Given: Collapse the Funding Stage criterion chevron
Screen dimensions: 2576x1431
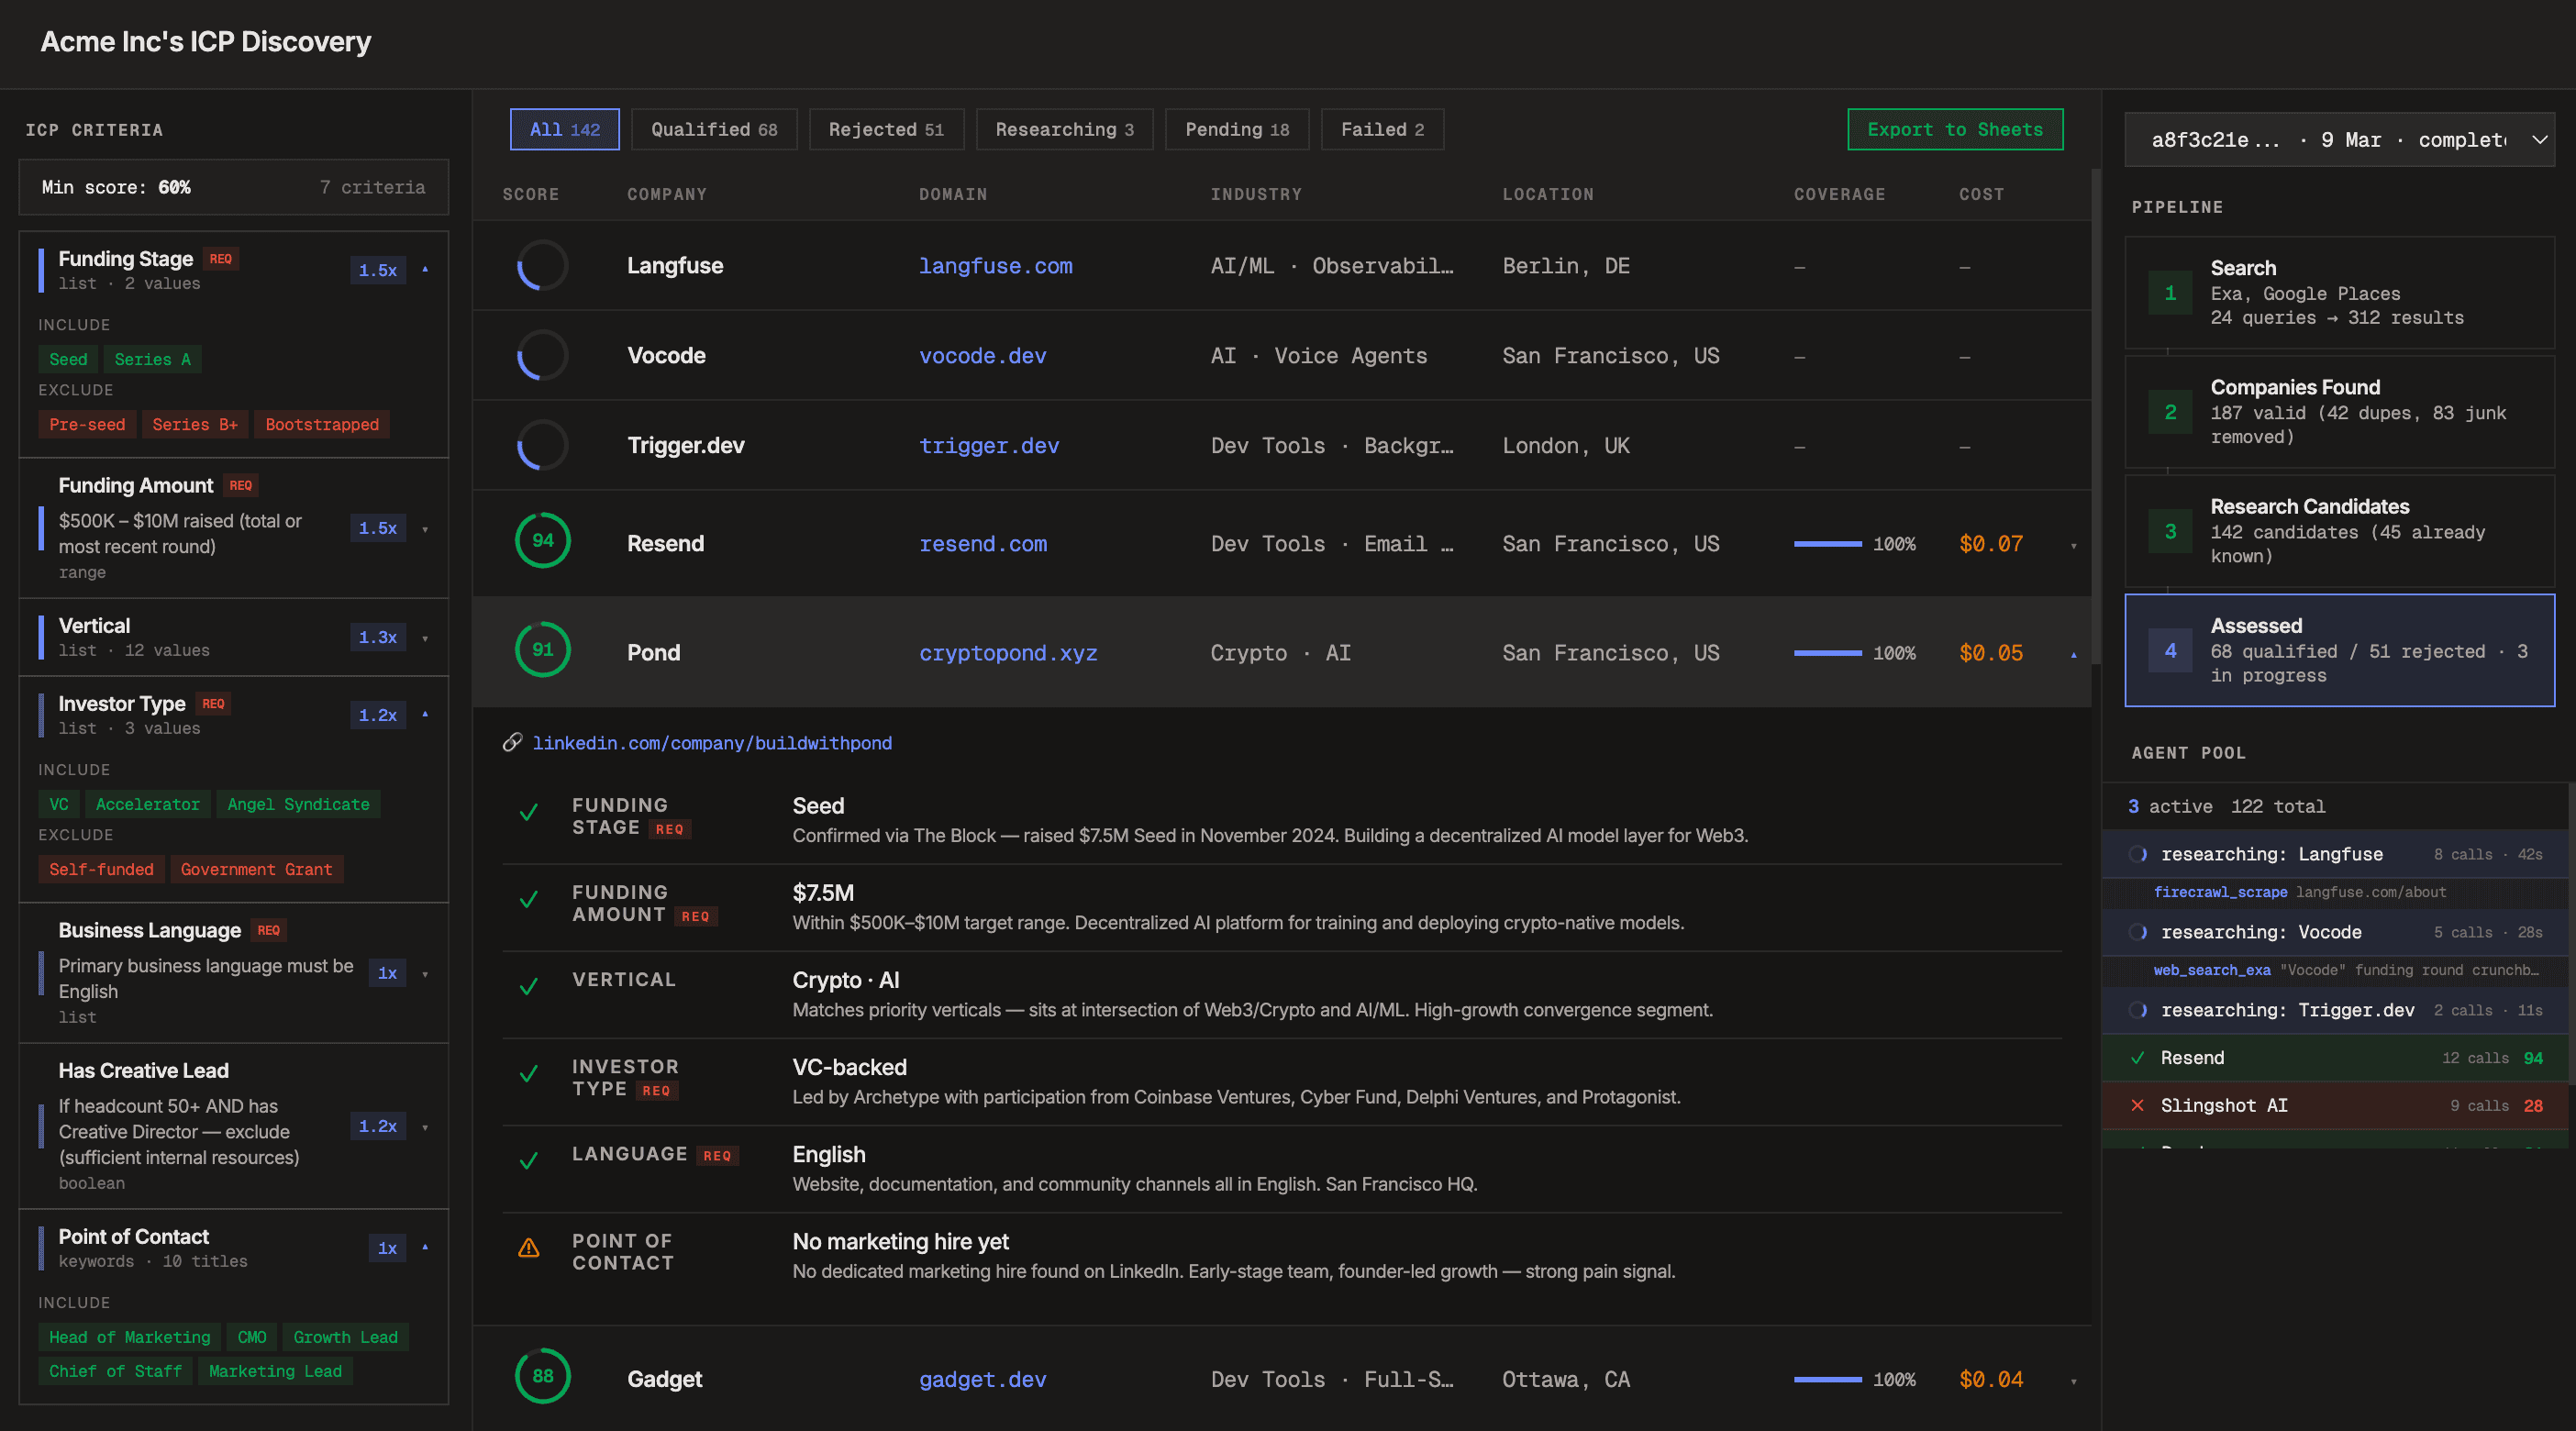Looking at the screenshot, I should pos(426,270).
